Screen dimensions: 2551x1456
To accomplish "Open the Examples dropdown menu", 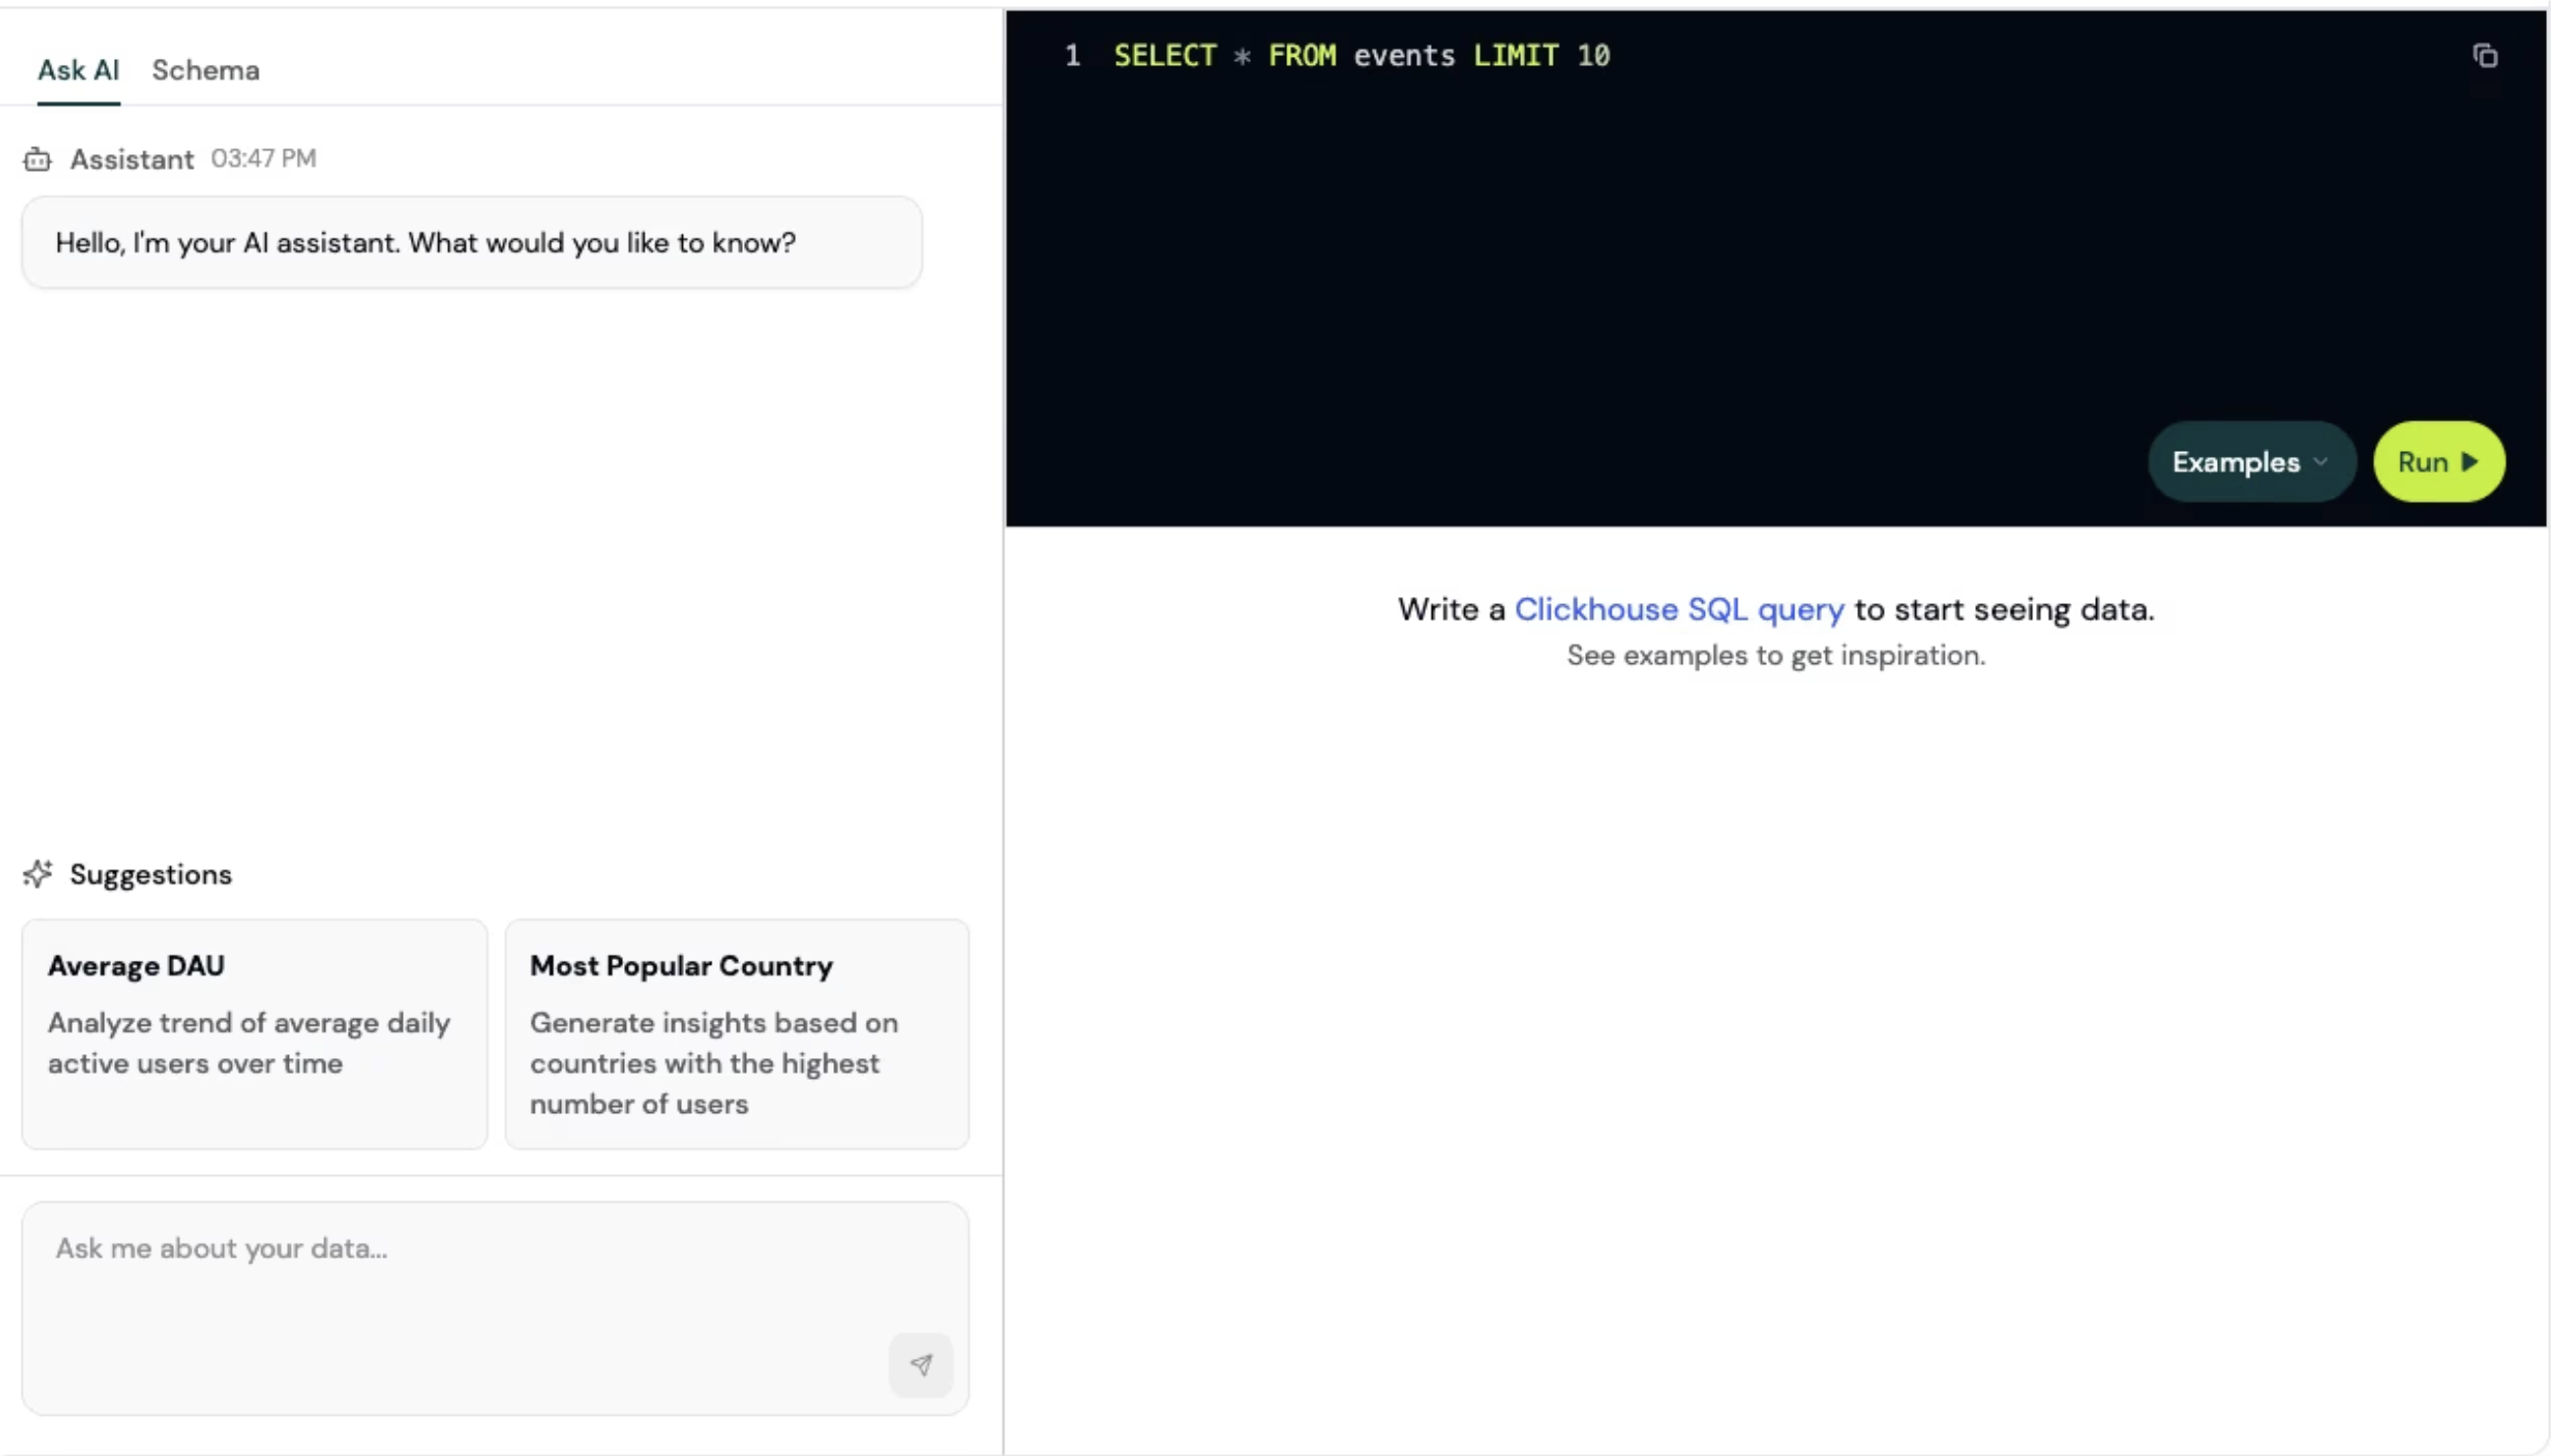I will point(2251,462).
